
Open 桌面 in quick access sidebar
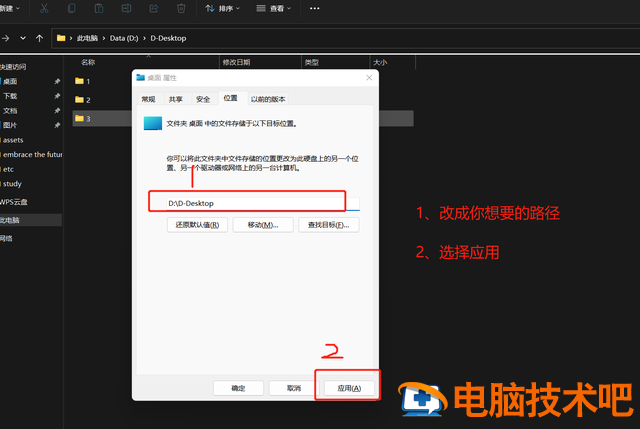point(10,81)
